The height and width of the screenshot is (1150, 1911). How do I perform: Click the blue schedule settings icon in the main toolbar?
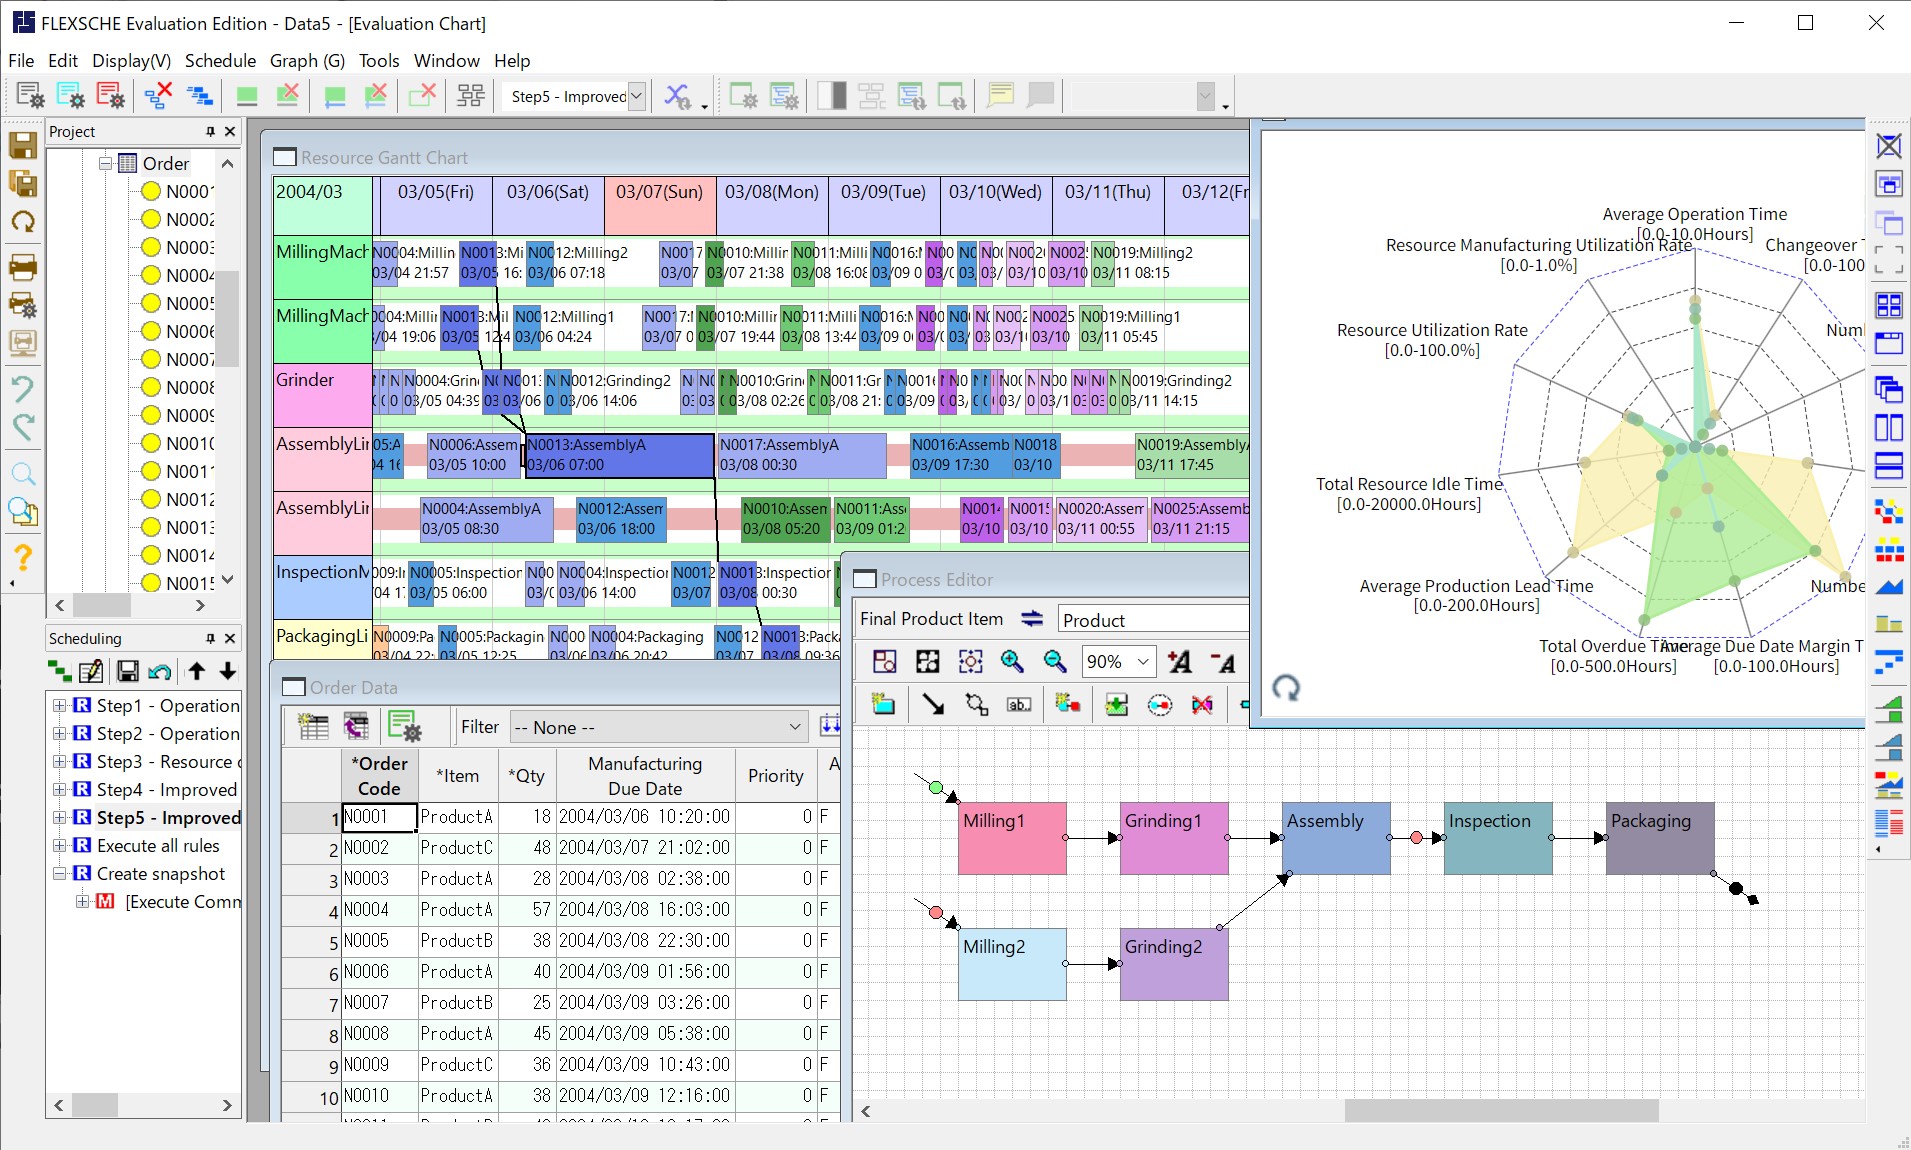pos(70,96)
